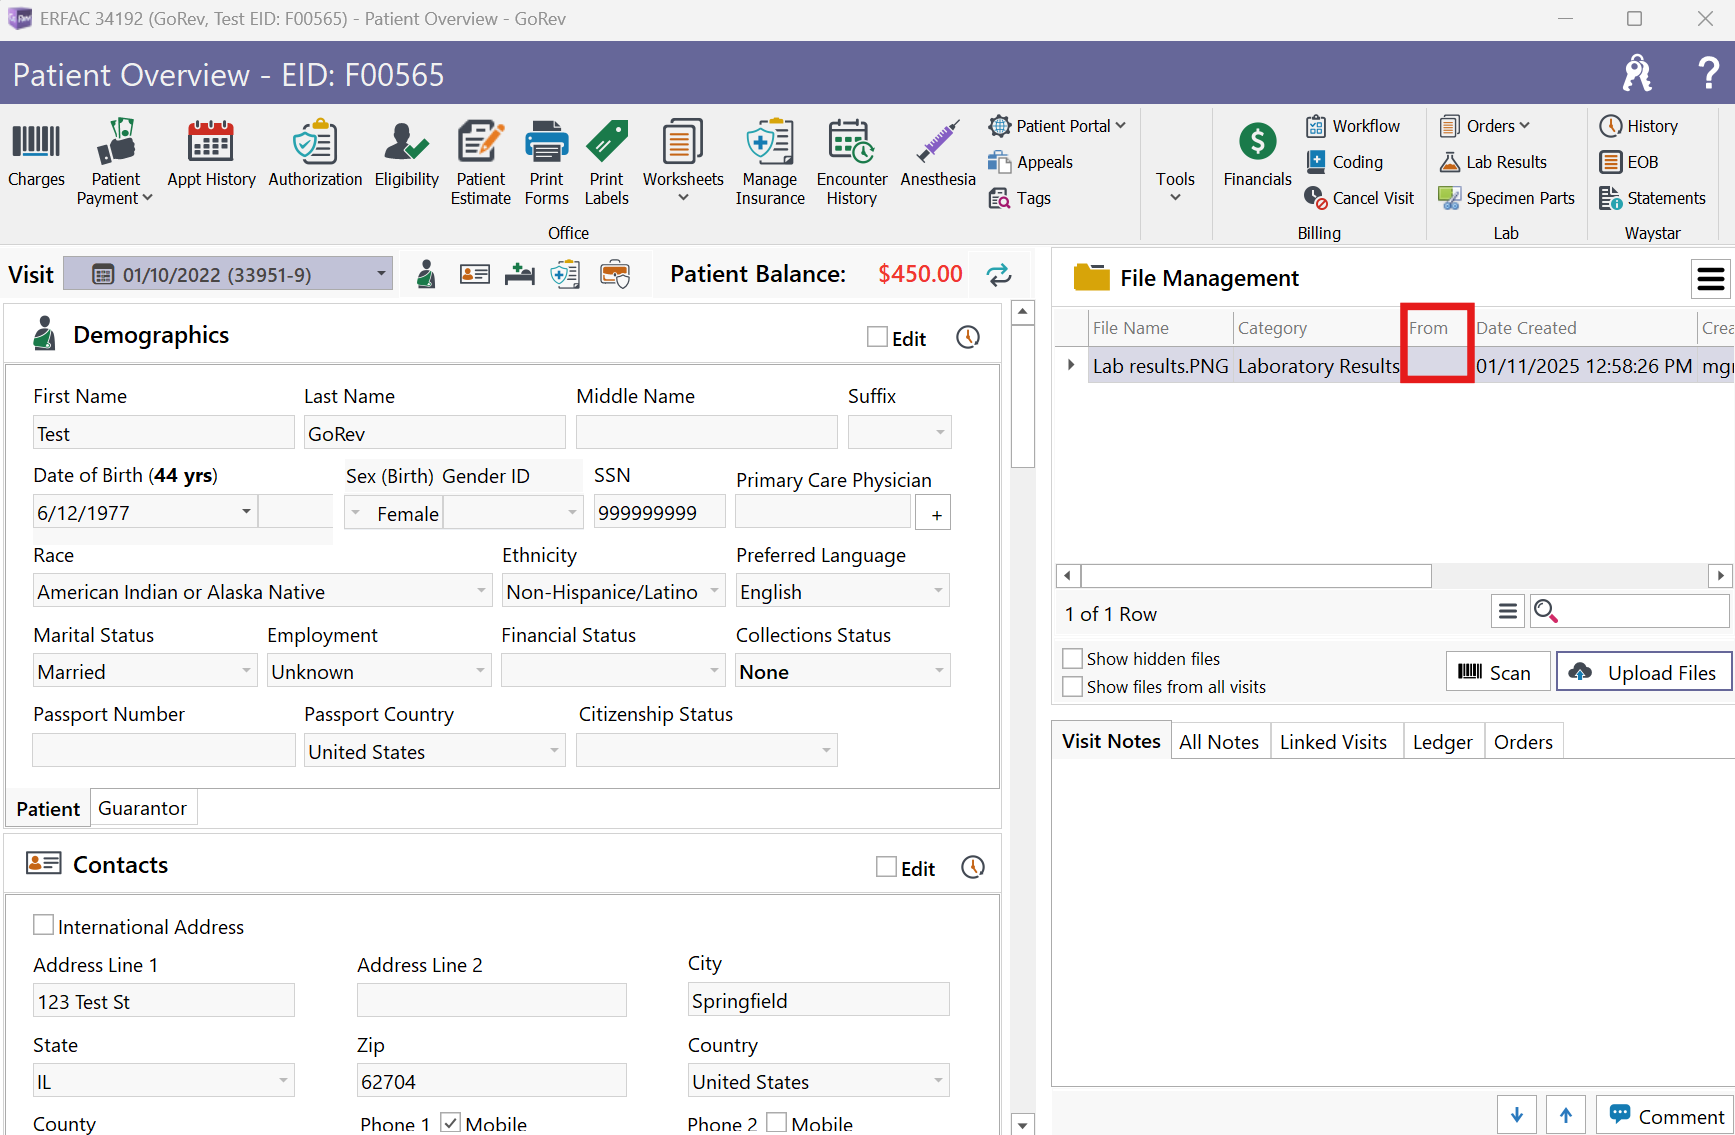This screenshot has width=1735, height=1135.
Task: Check Phone 2 Mobile checkbox
Action: click(x=776, y=1122)
